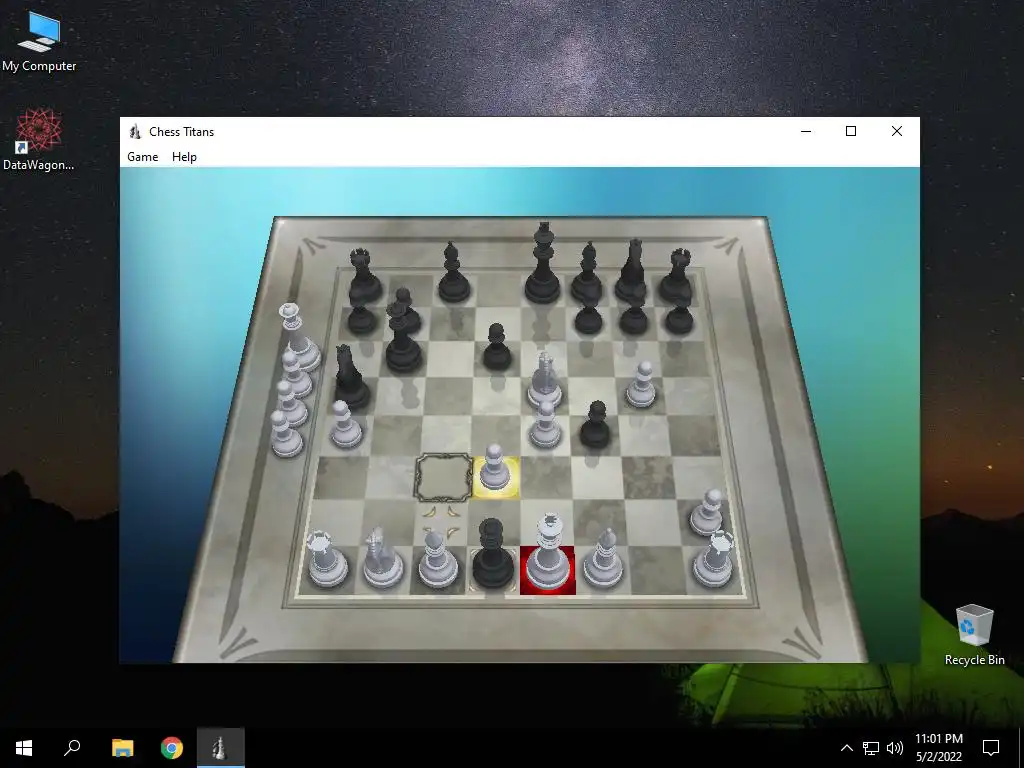
Task: Select the white king on the red square
Action: 549,554
